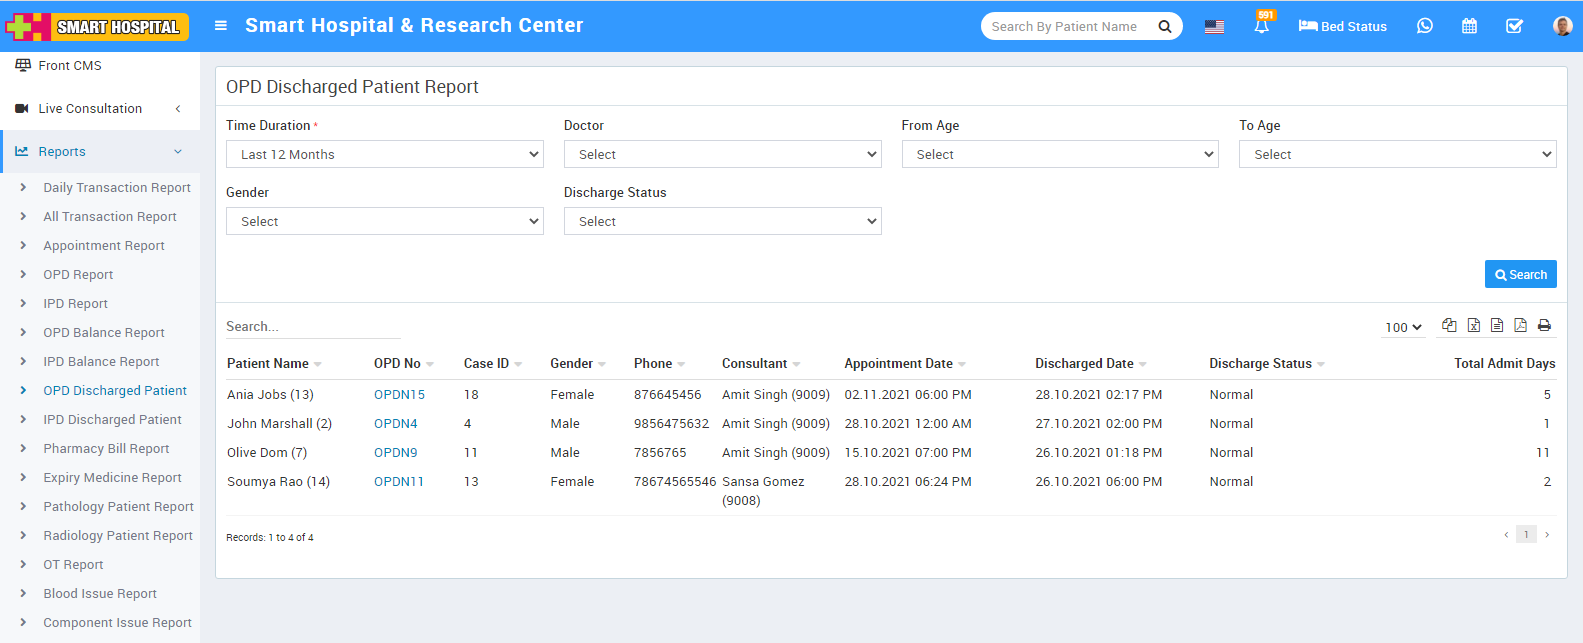Open the From Age dropdown

click(1060, 154)
